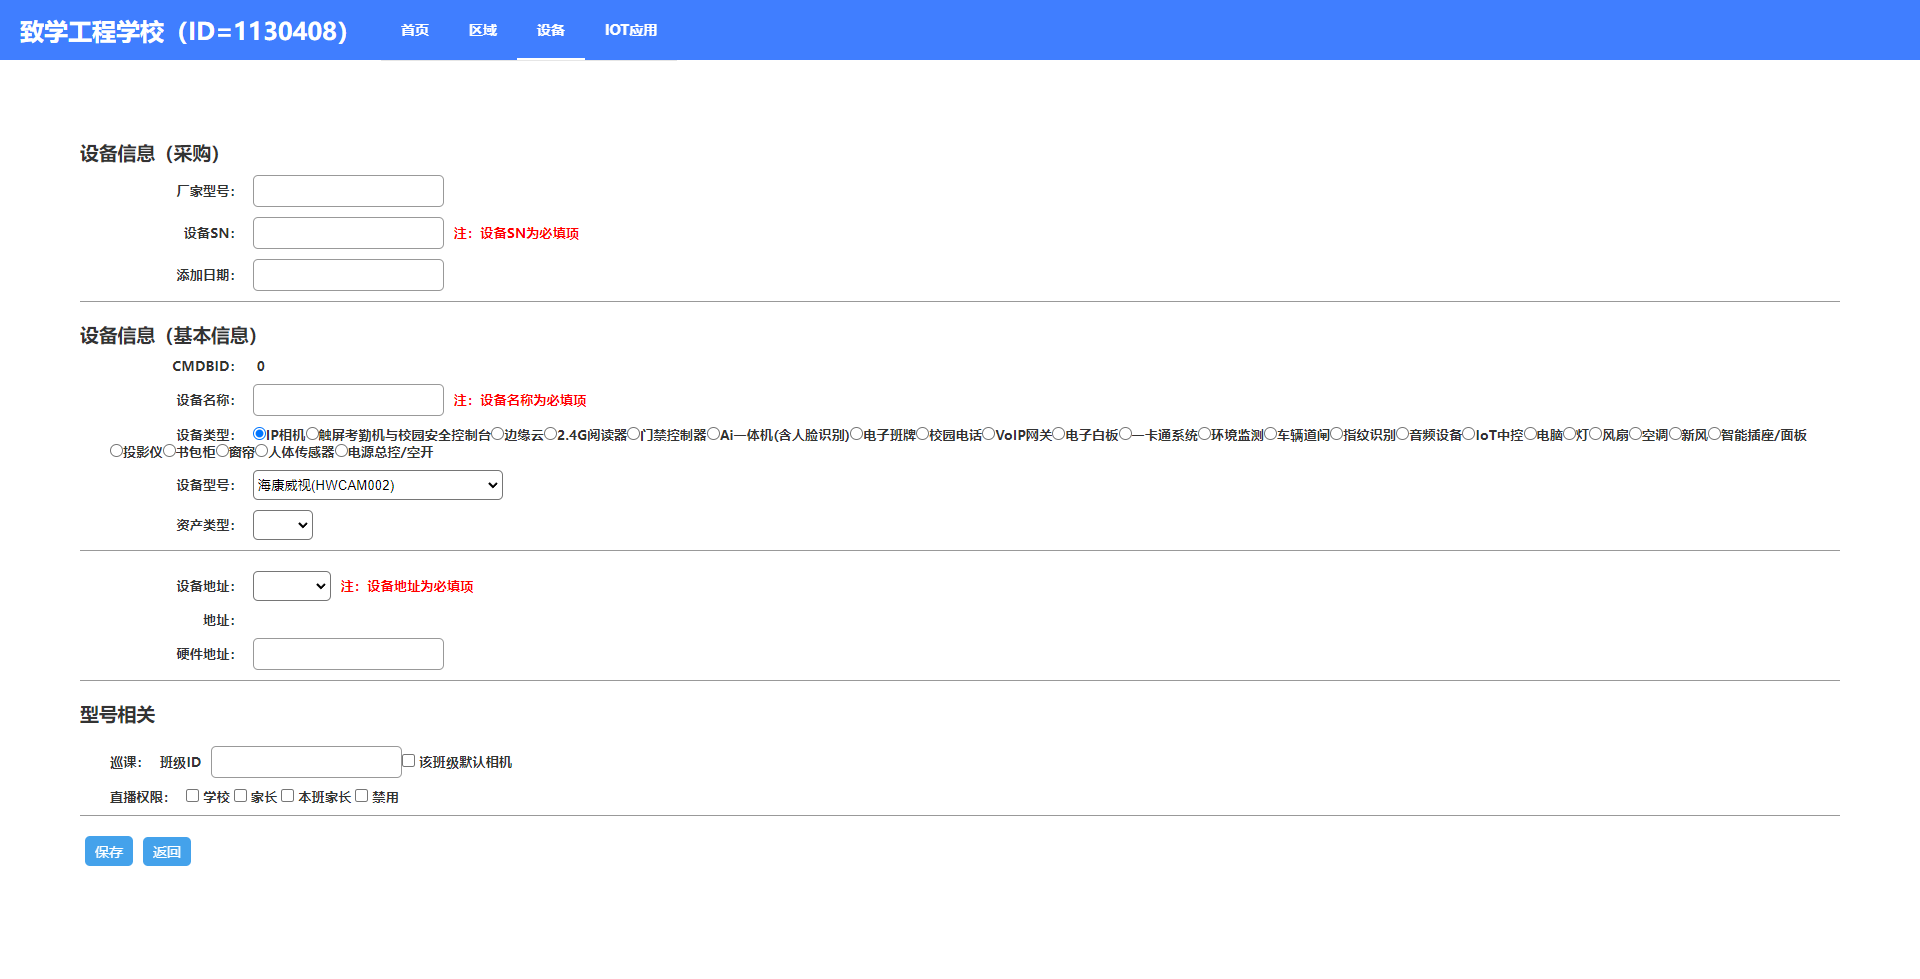Click the 保存 button
Viewport: 1920px width, 979px height.
pos(108,851)
